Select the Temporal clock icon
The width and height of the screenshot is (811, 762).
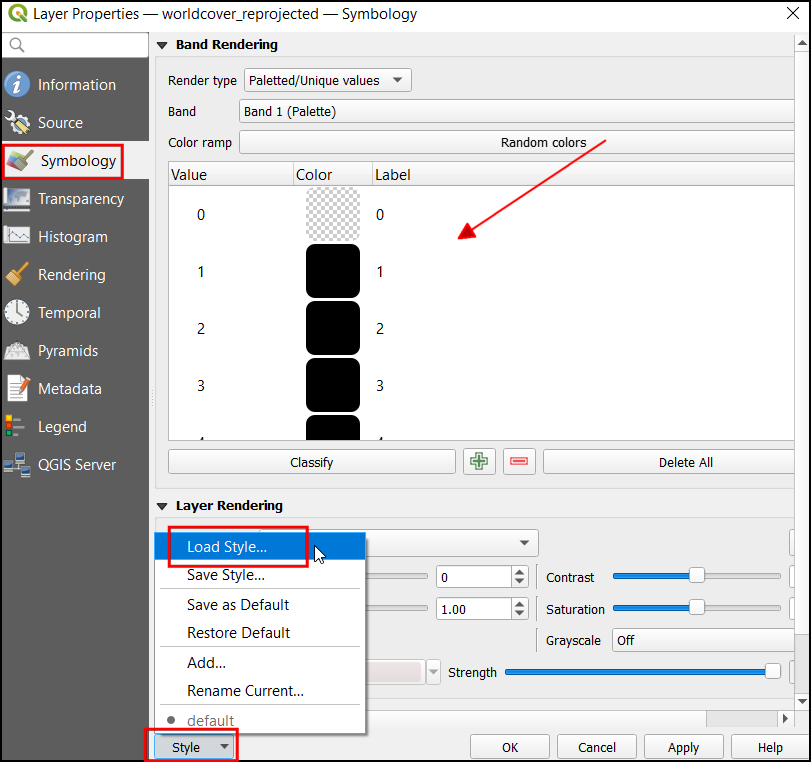(18, 313)
